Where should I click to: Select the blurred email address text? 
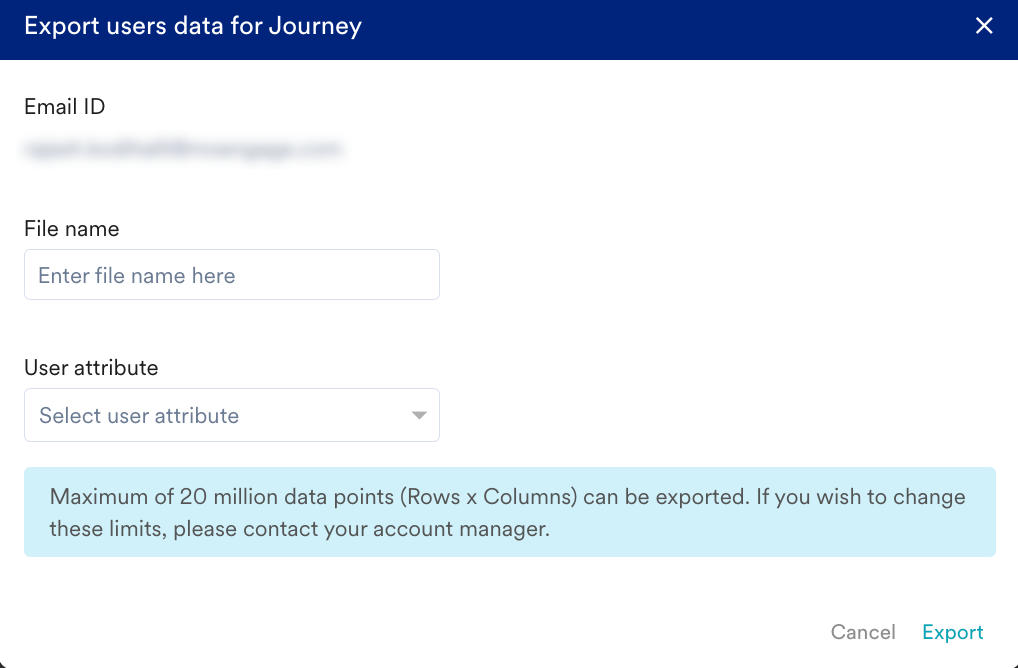coord(184,148)
